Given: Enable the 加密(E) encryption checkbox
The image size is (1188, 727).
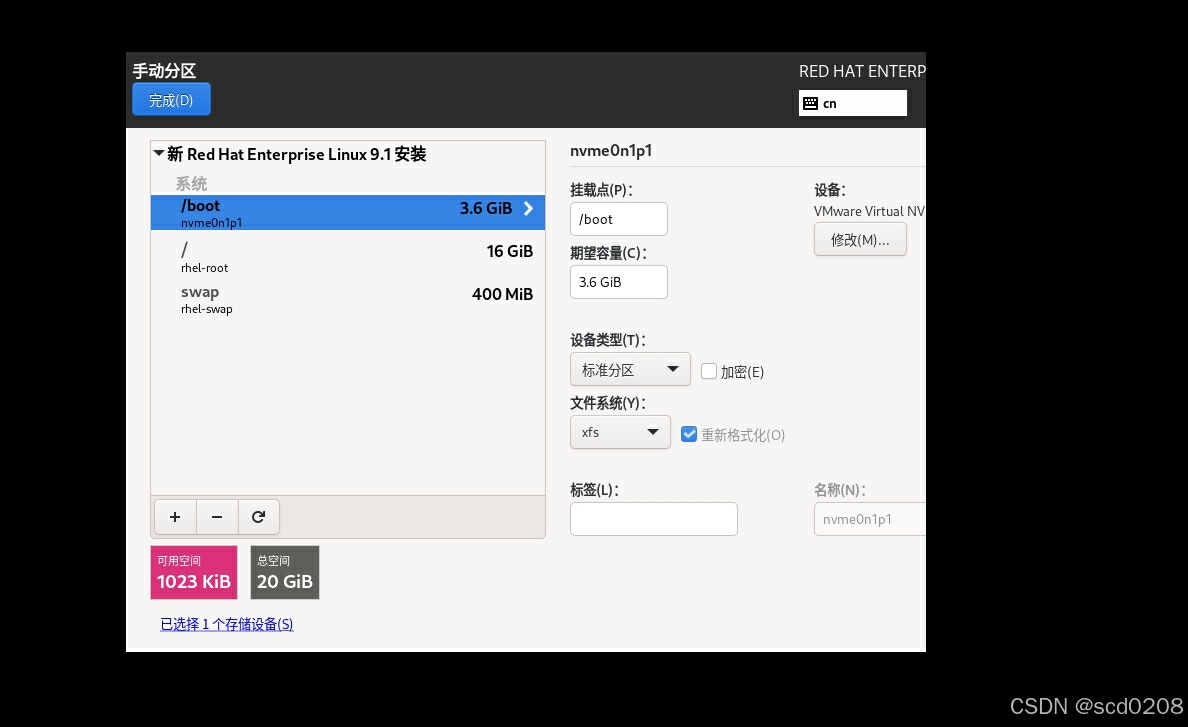Looking at the screenshot, I should pos(709,371).
